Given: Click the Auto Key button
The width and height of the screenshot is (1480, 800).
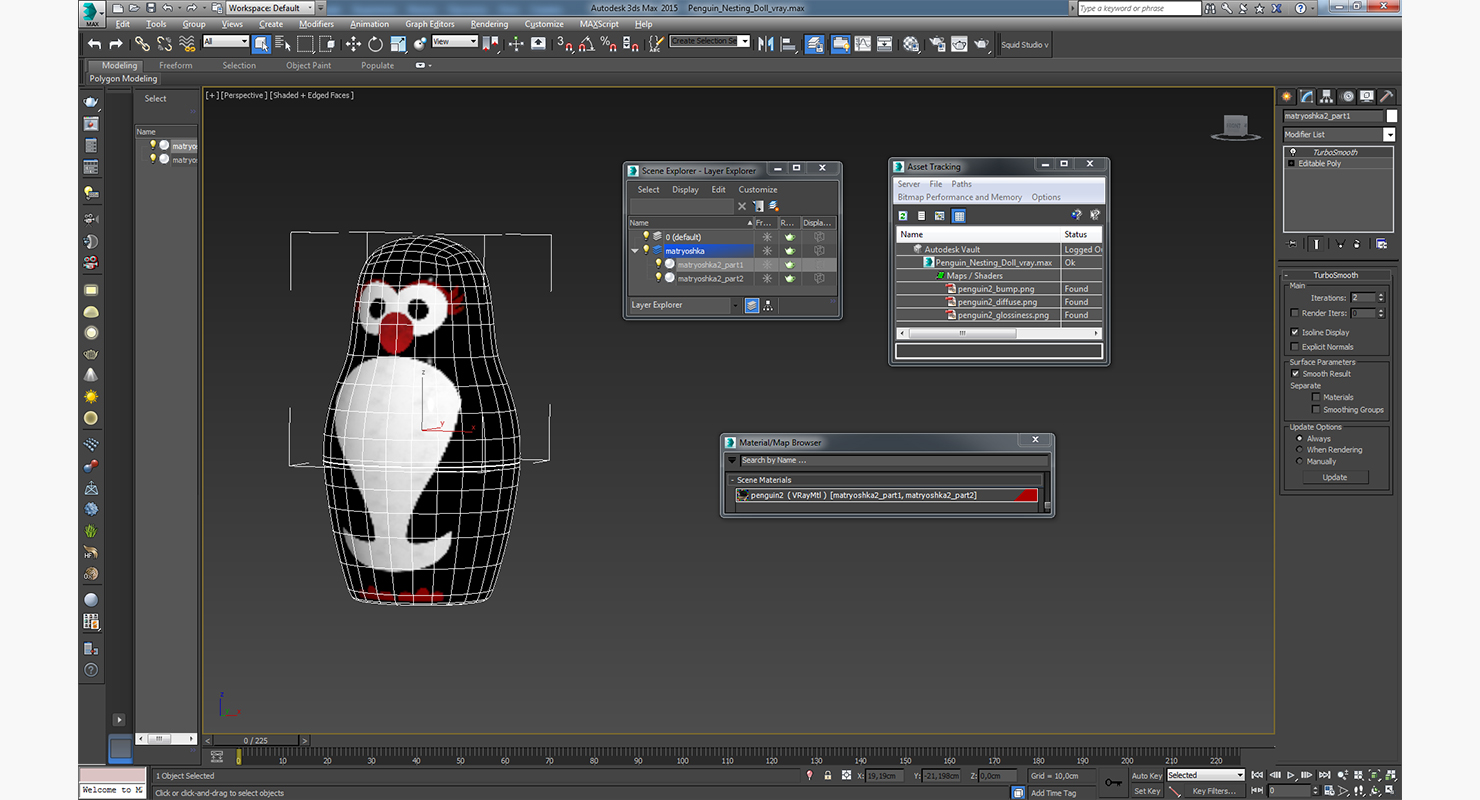Looking at the screenshot, I should [x=1147, y=776].
